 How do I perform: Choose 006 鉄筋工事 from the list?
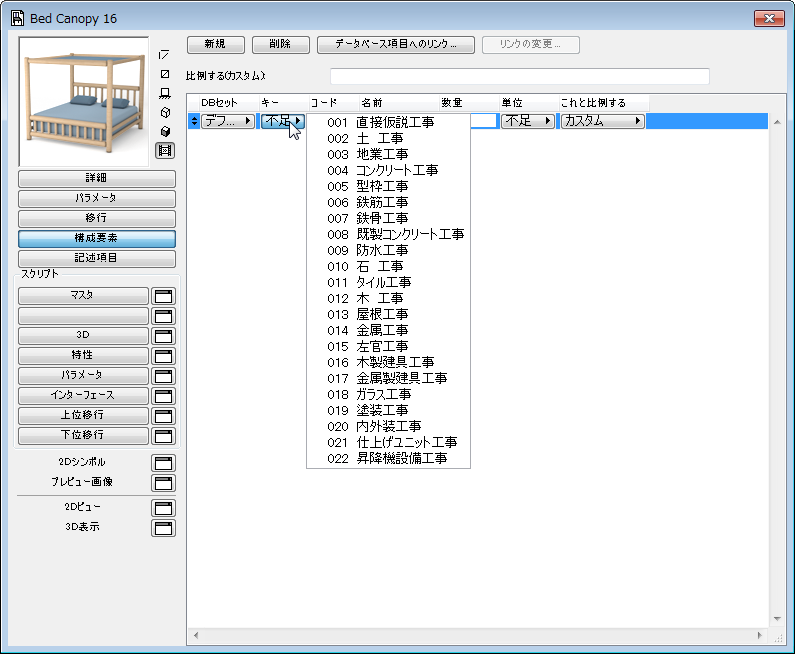[x=388, y=202]
